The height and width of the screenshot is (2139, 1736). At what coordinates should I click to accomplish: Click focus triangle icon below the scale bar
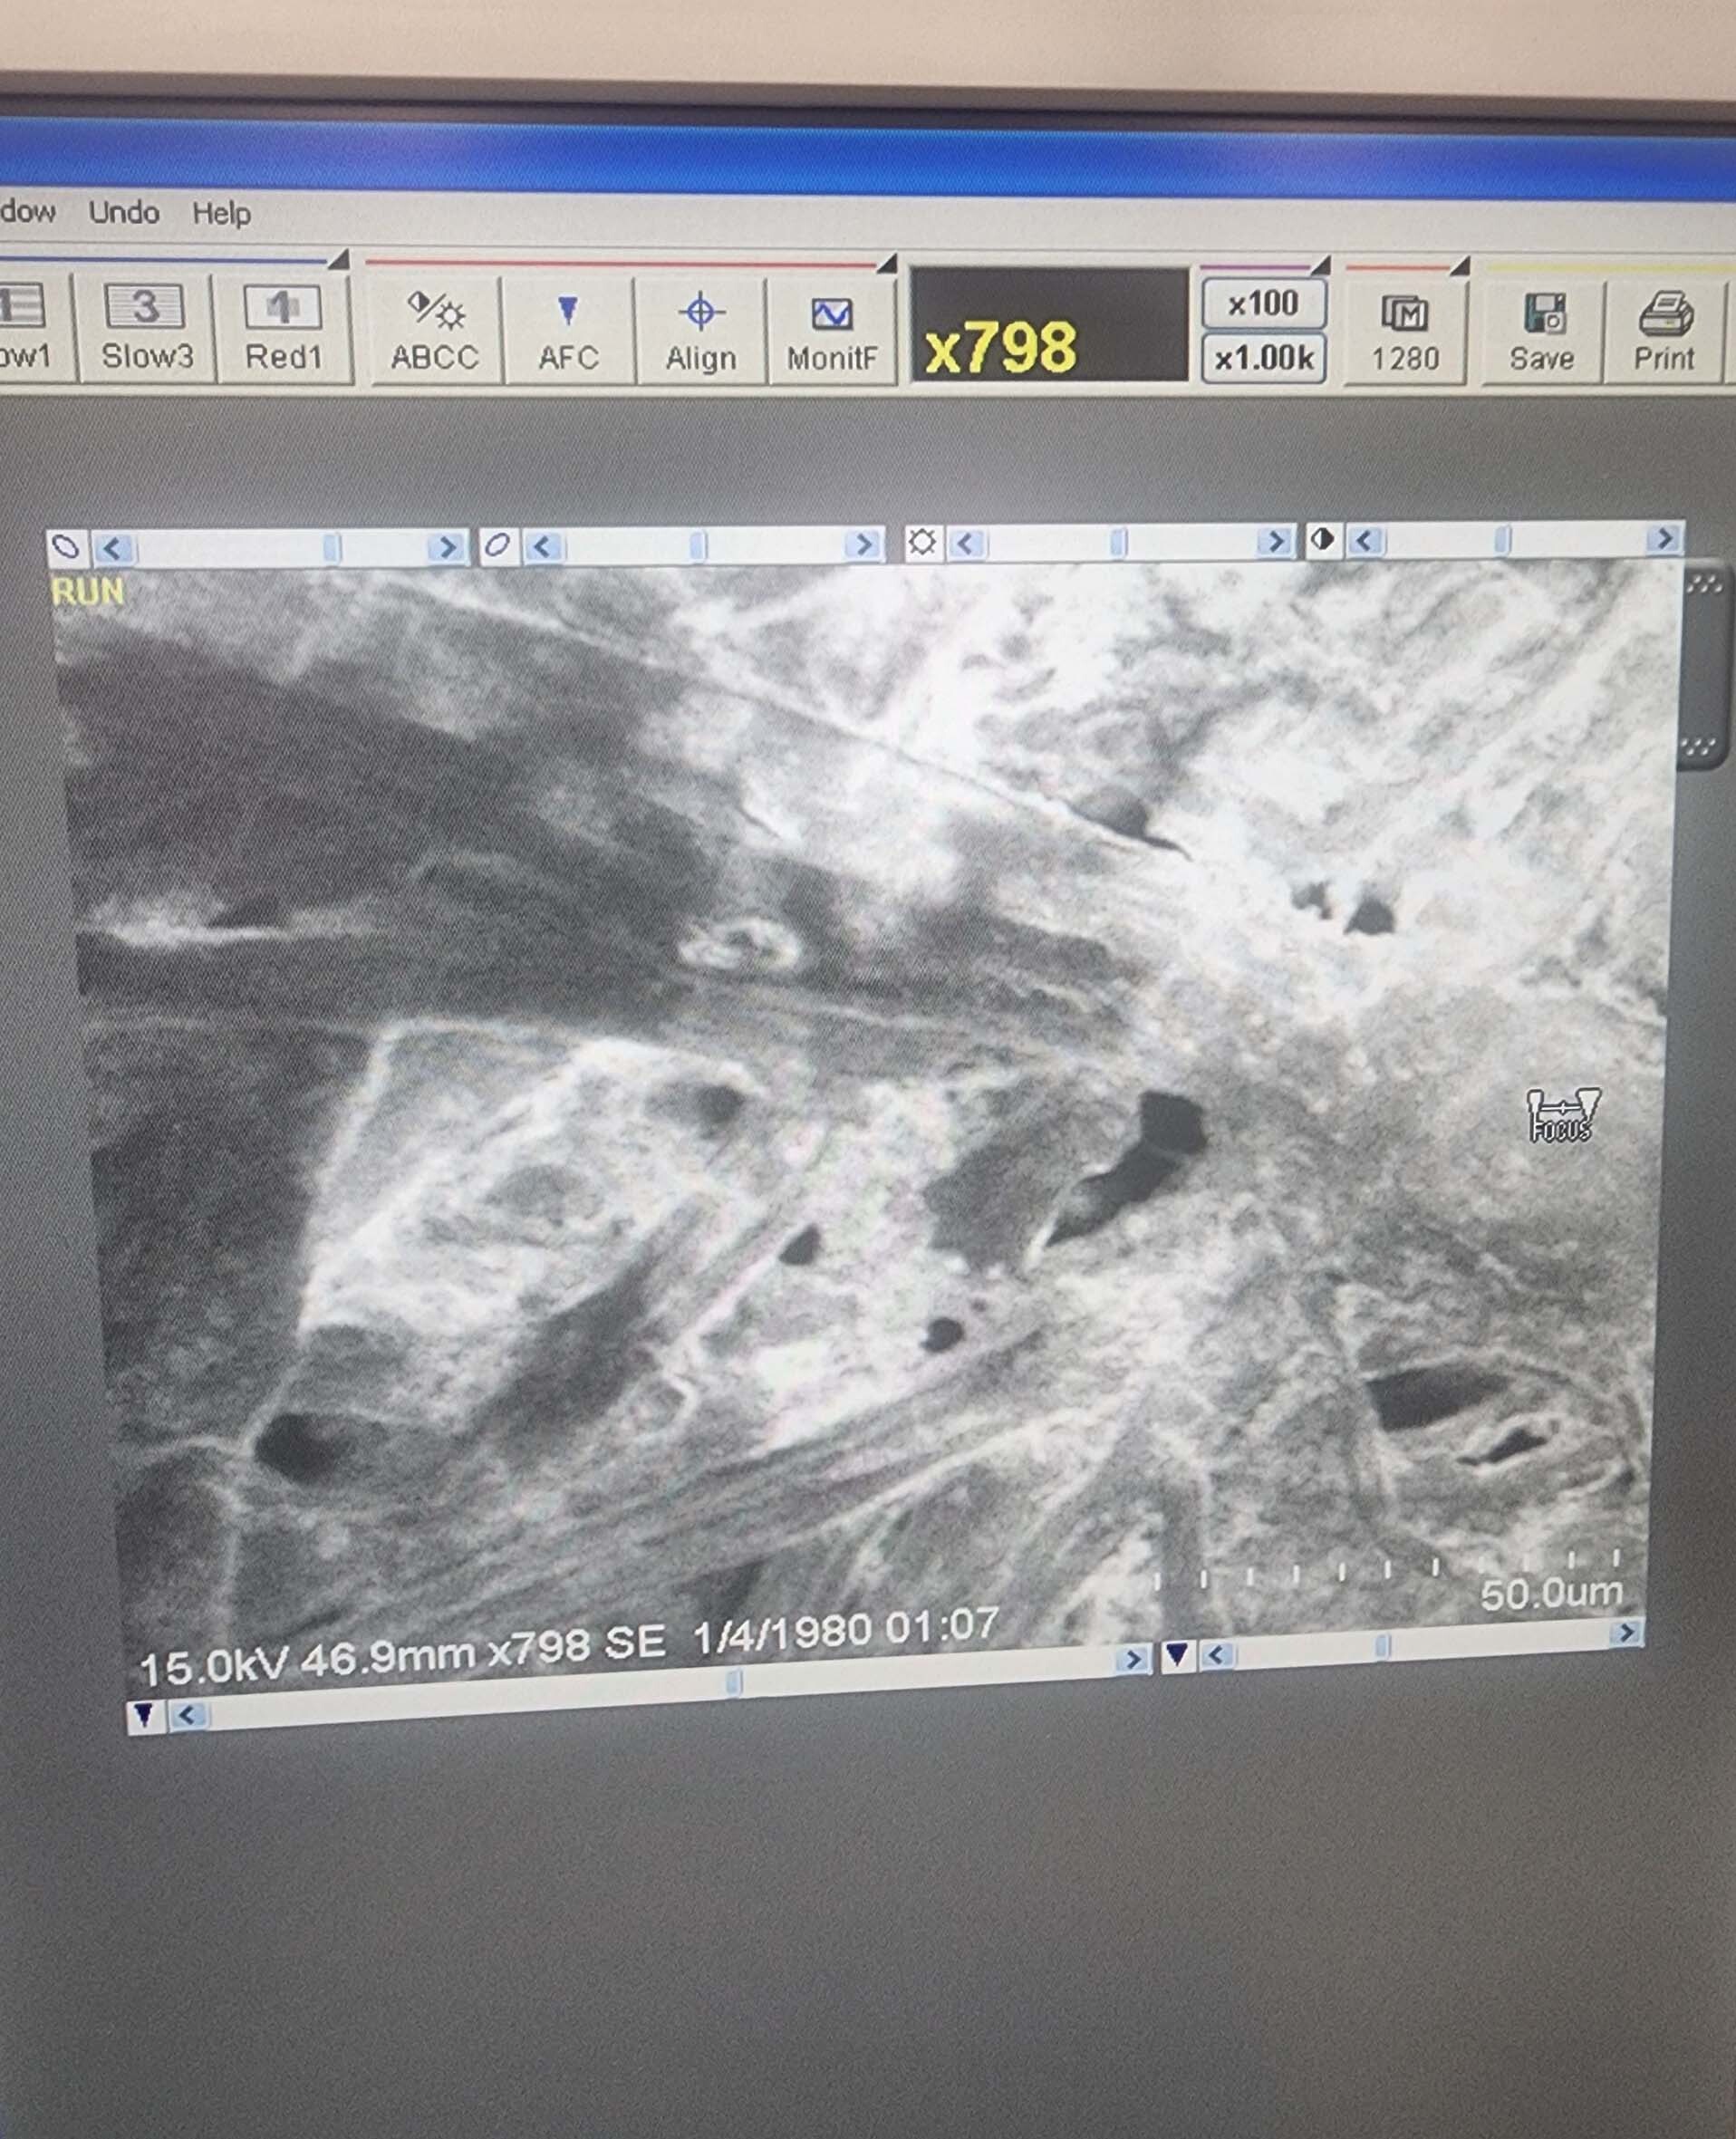tap(1177, 1654)
